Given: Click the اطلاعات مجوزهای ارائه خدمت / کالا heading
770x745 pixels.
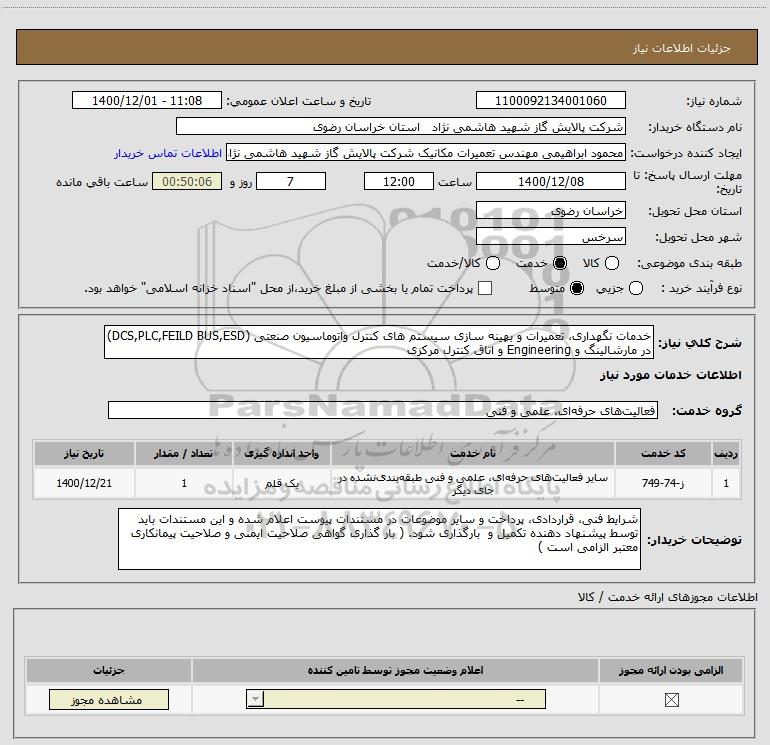Looking at the screenshot, I should (668, 597).
